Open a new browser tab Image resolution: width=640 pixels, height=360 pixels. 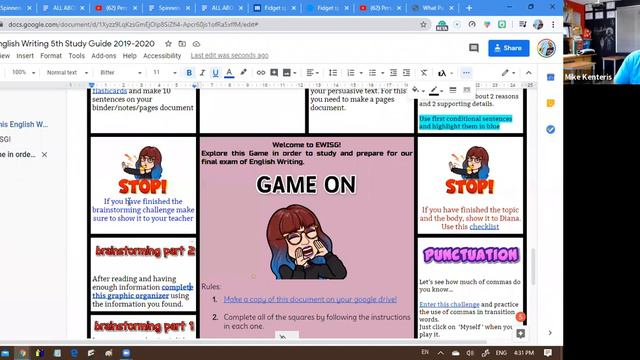tap(469, 8)
